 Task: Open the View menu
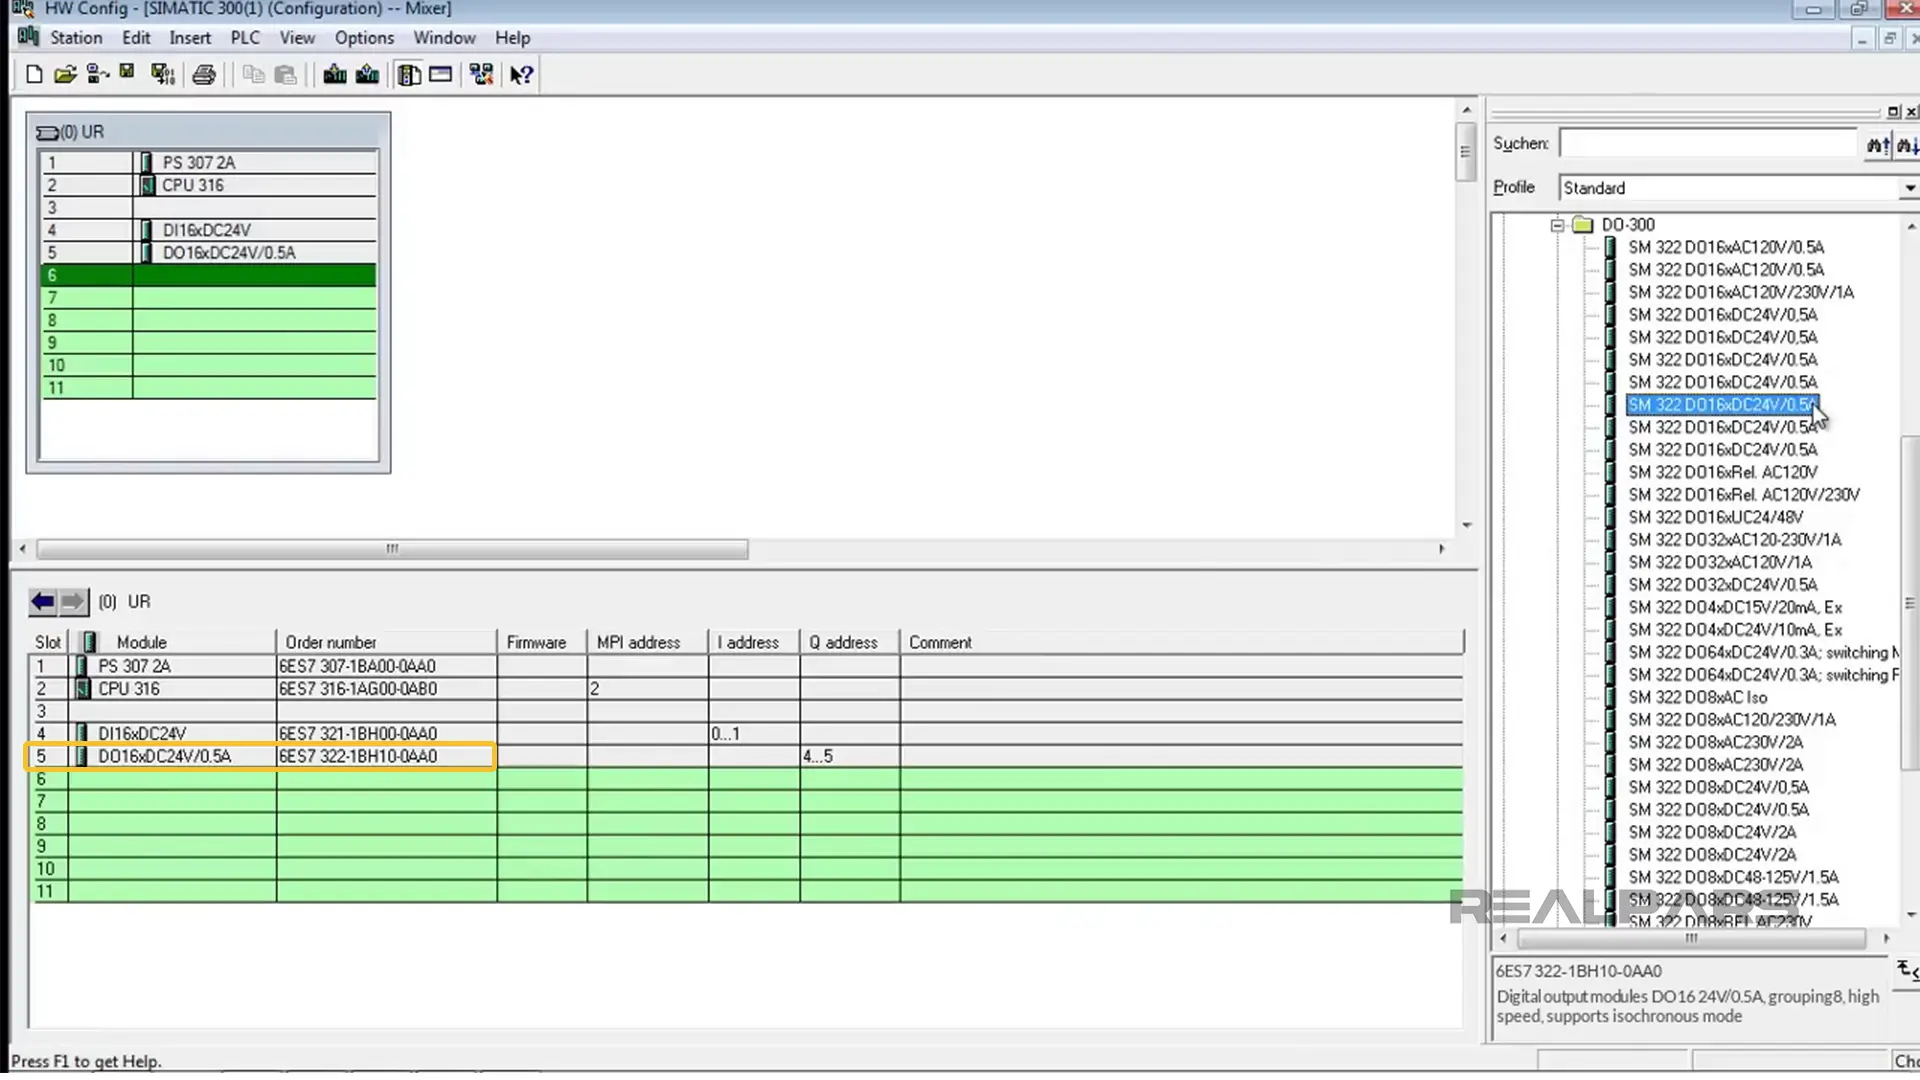click(297, 38)
